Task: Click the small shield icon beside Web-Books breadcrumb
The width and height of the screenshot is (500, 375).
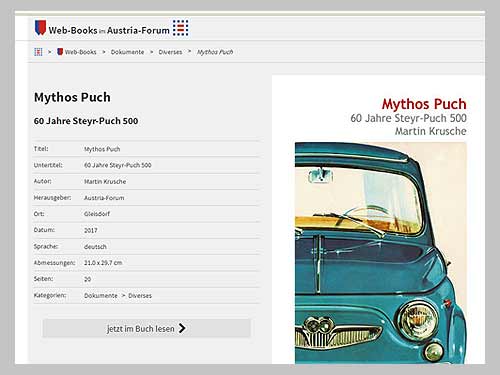Action: (x=60, y=52)
